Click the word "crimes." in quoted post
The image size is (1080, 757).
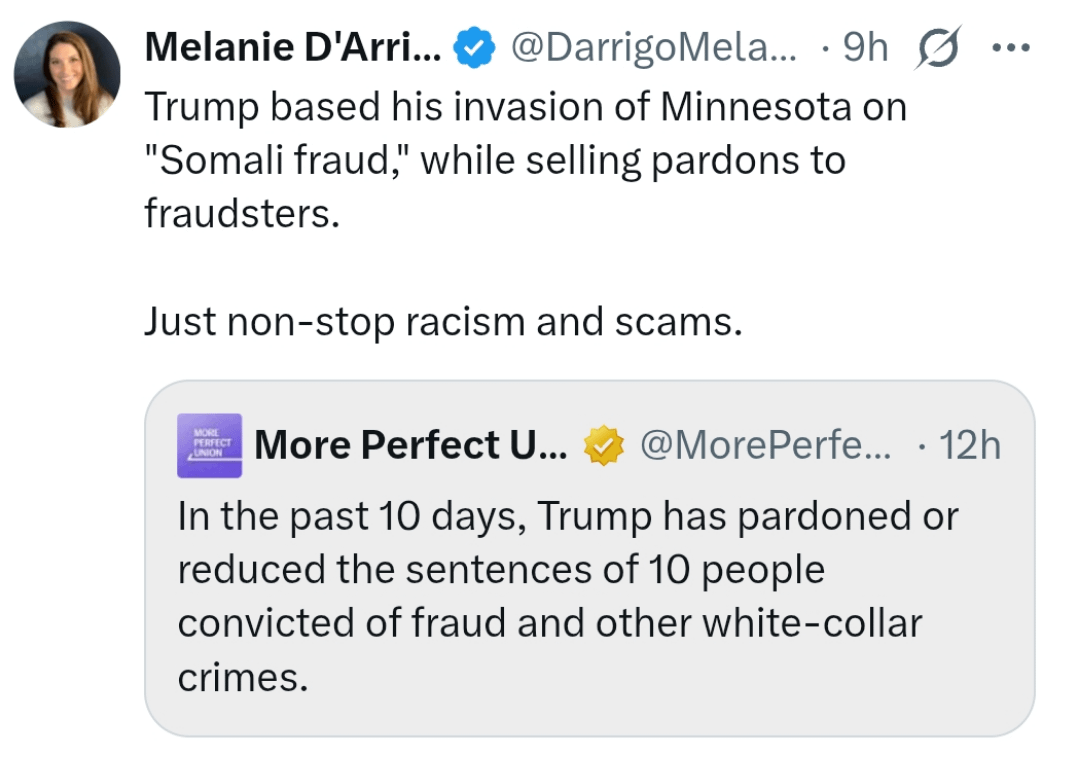(x=242, y=676)
